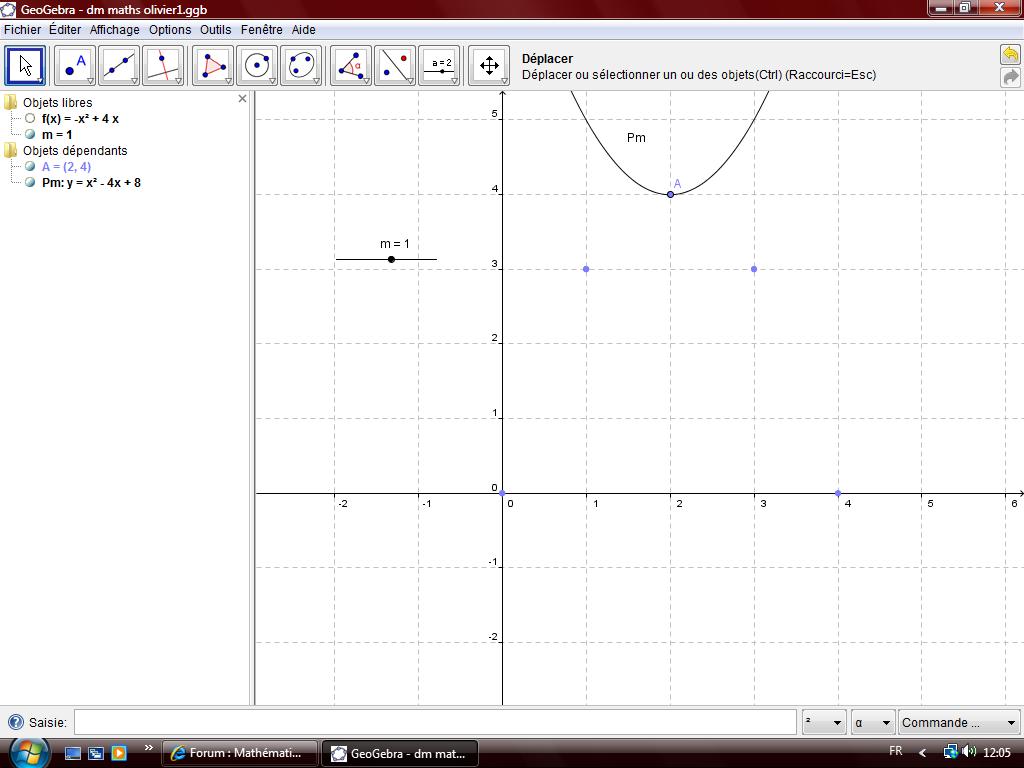Pick the Slider (a=2) tool
Viewport: 1024px width, 768px height.
[439, 66]
